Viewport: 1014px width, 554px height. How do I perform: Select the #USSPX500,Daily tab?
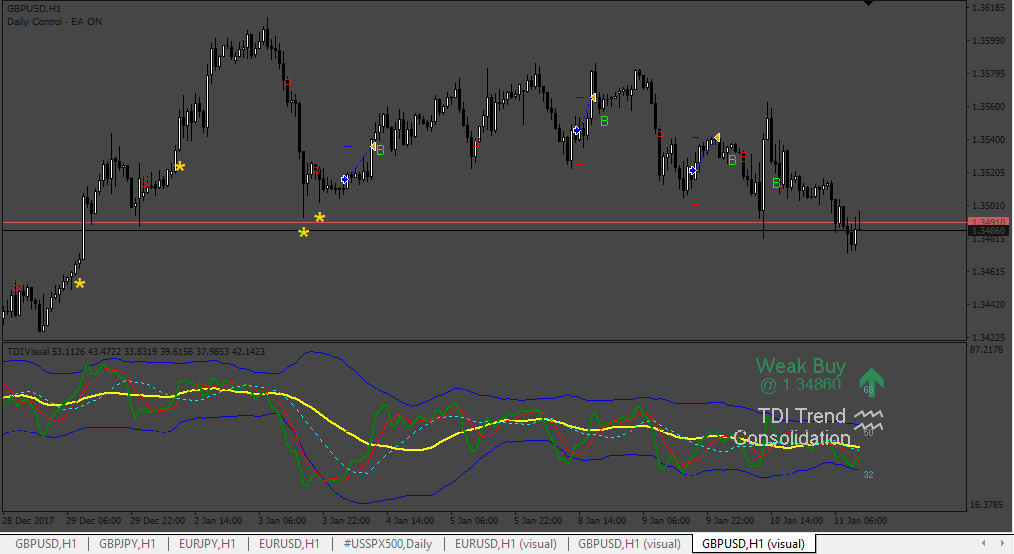pos(387,544)
